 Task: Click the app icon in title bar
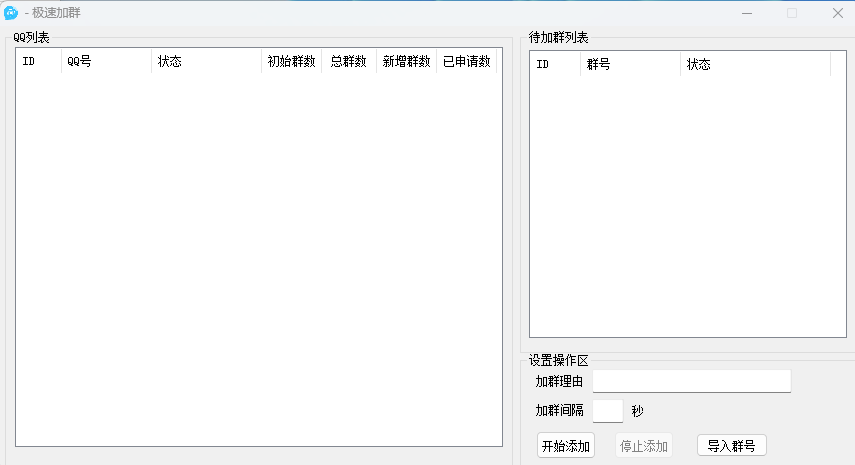(x=12, y=13)
